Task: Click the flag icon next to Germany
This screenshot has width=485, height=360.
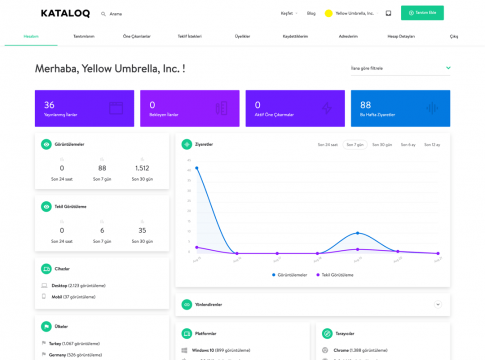Action: point(44,354)
